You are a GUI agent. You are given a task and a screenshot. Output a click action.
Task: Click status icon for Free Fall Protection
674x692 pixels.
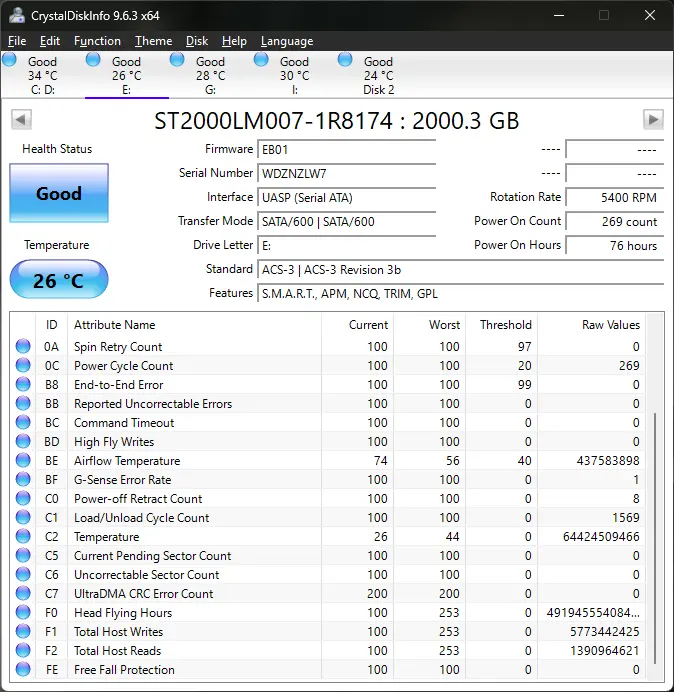pos(23,669)
